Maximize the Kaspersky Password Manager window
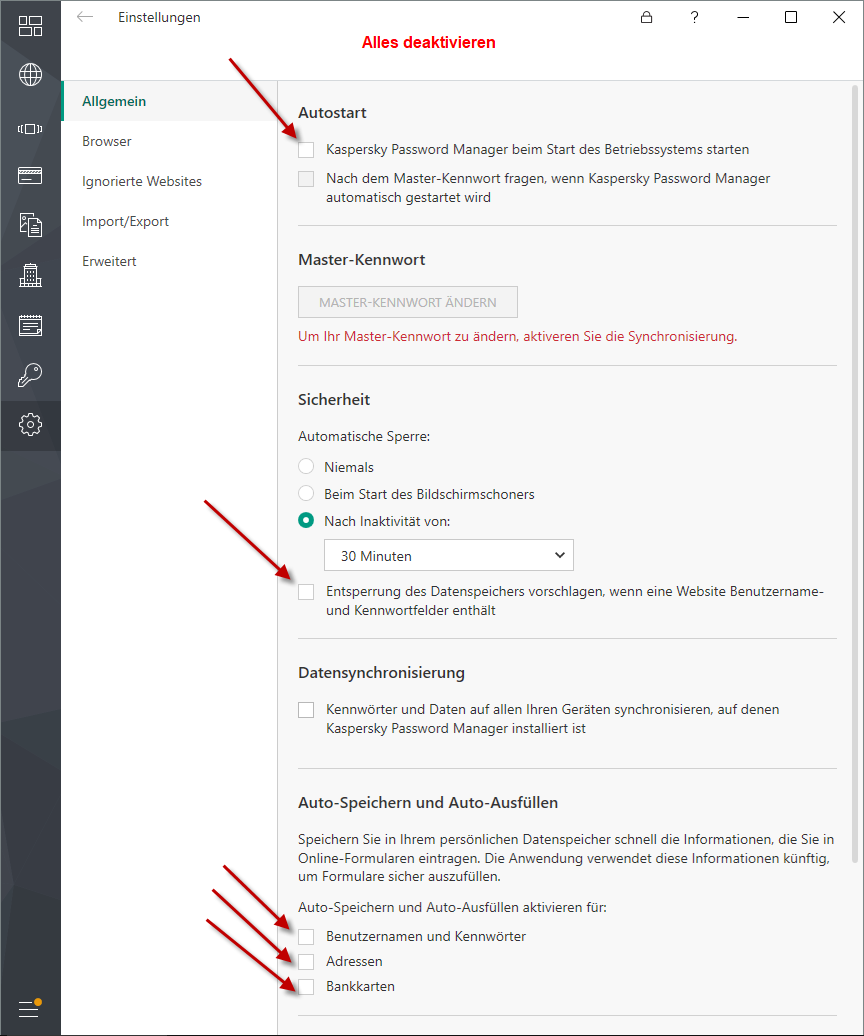 pos(791,17)
